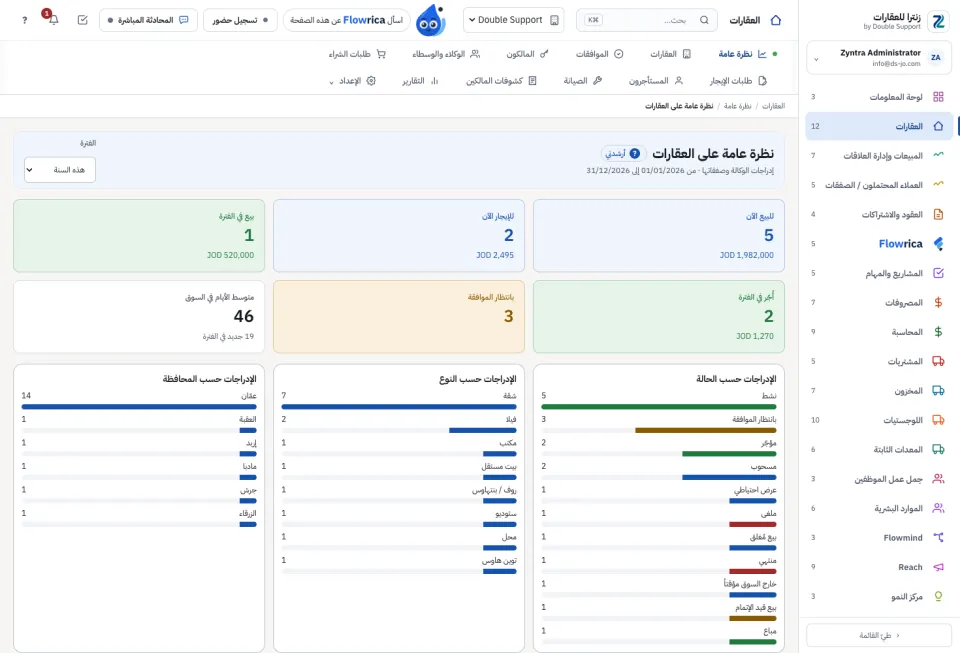The image size is (960, 653).
Task: Switch to التقارير tab
Action: (x=420, y=81)
